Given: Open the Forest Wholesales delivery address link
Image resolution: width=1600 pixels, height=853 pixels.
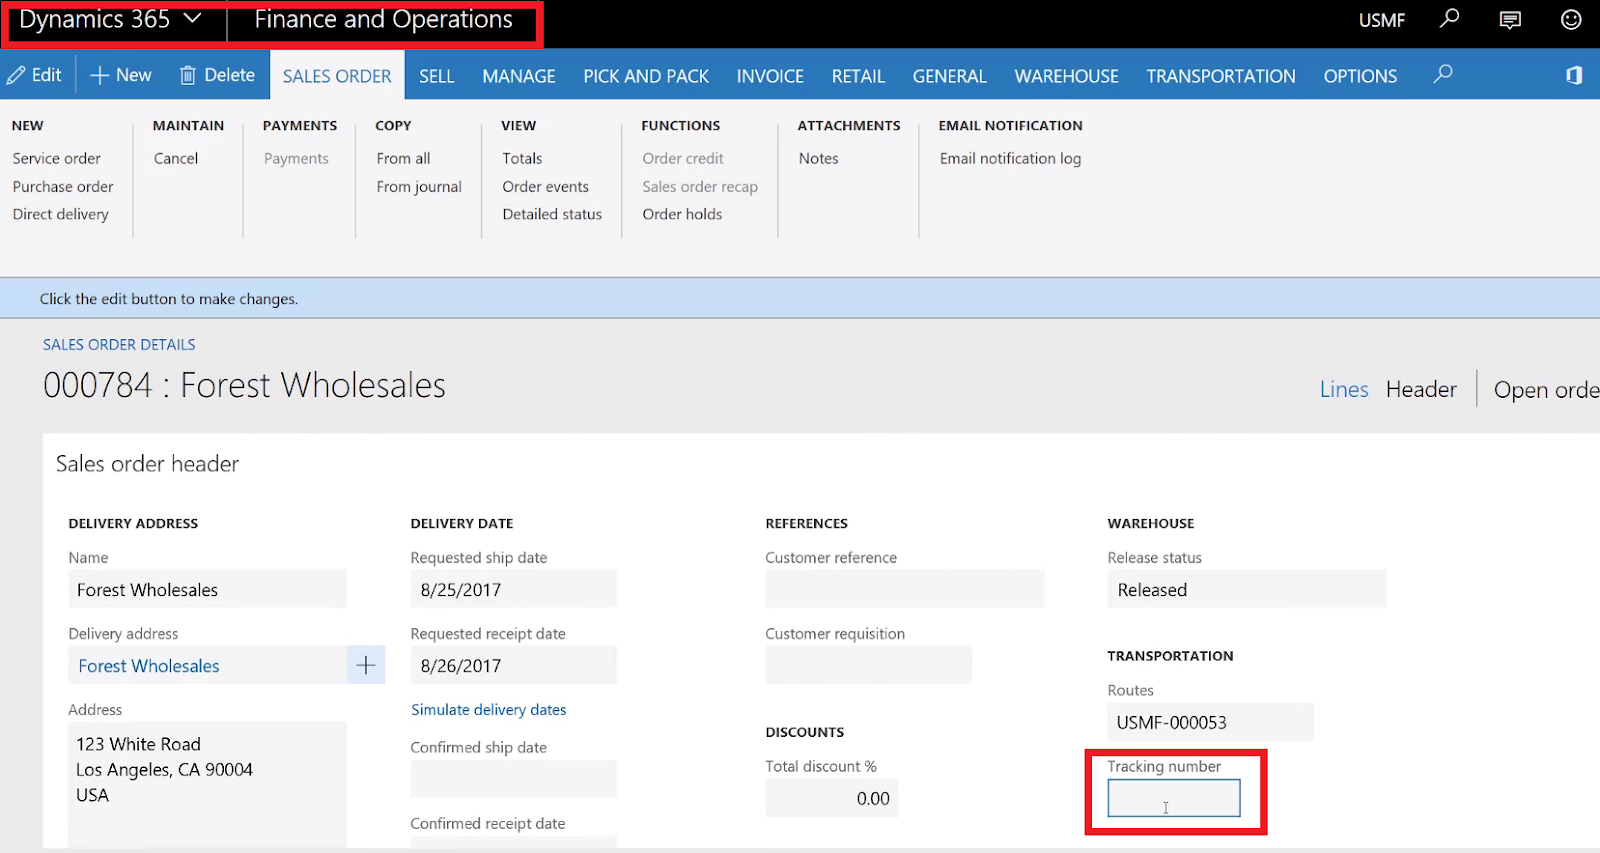Looking at the screenshot, I should tap(149, 666).
